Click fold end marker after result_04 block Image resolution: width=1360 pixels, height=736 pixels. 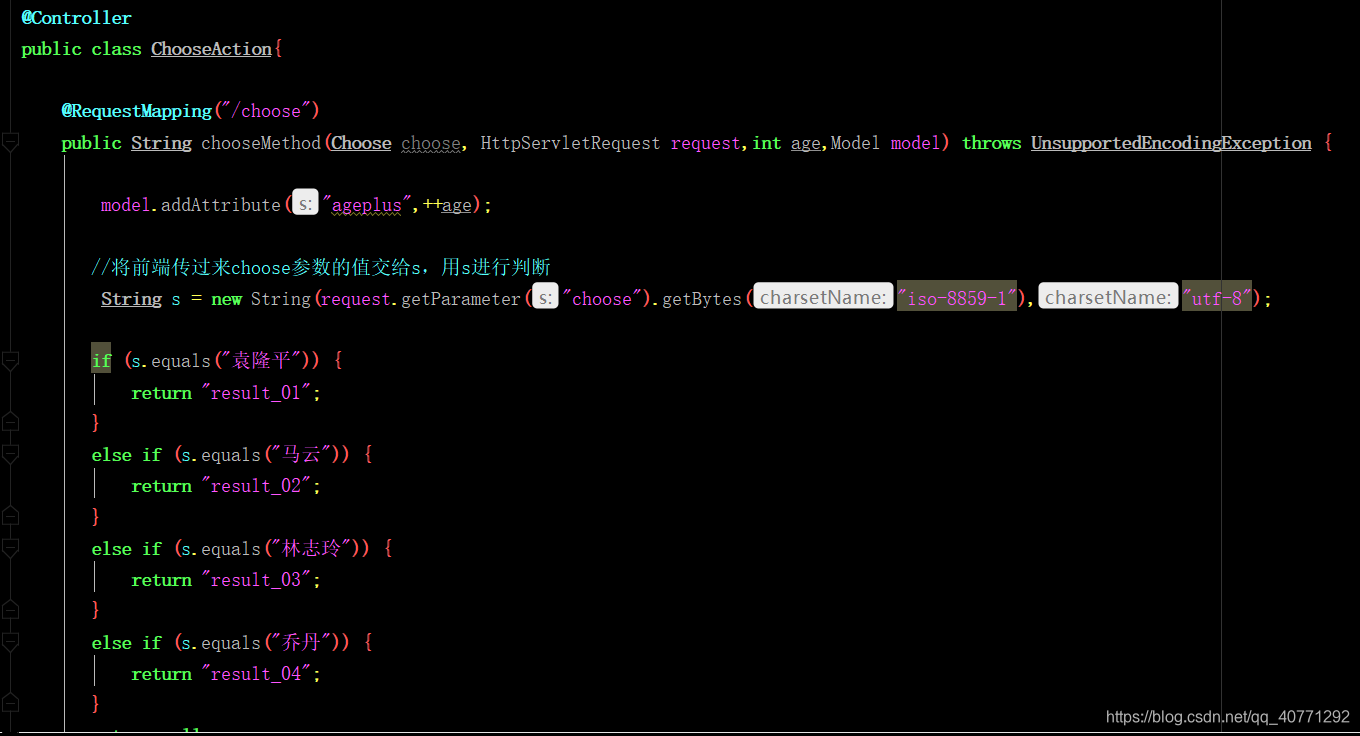click(10, 703)
